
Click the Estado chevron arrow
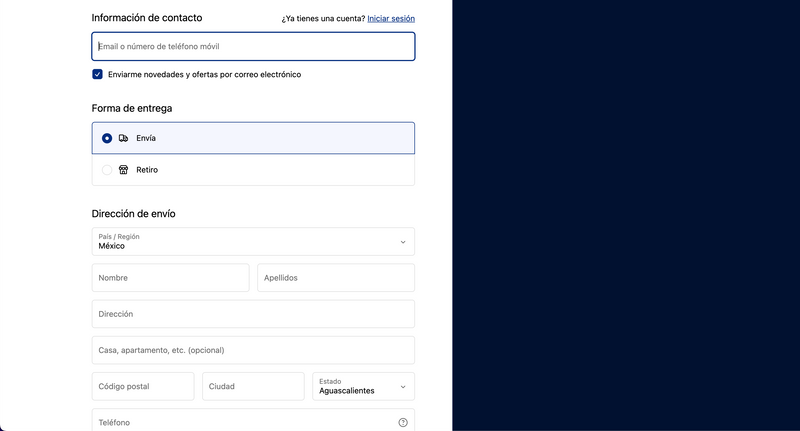click(x=403, y=387)
